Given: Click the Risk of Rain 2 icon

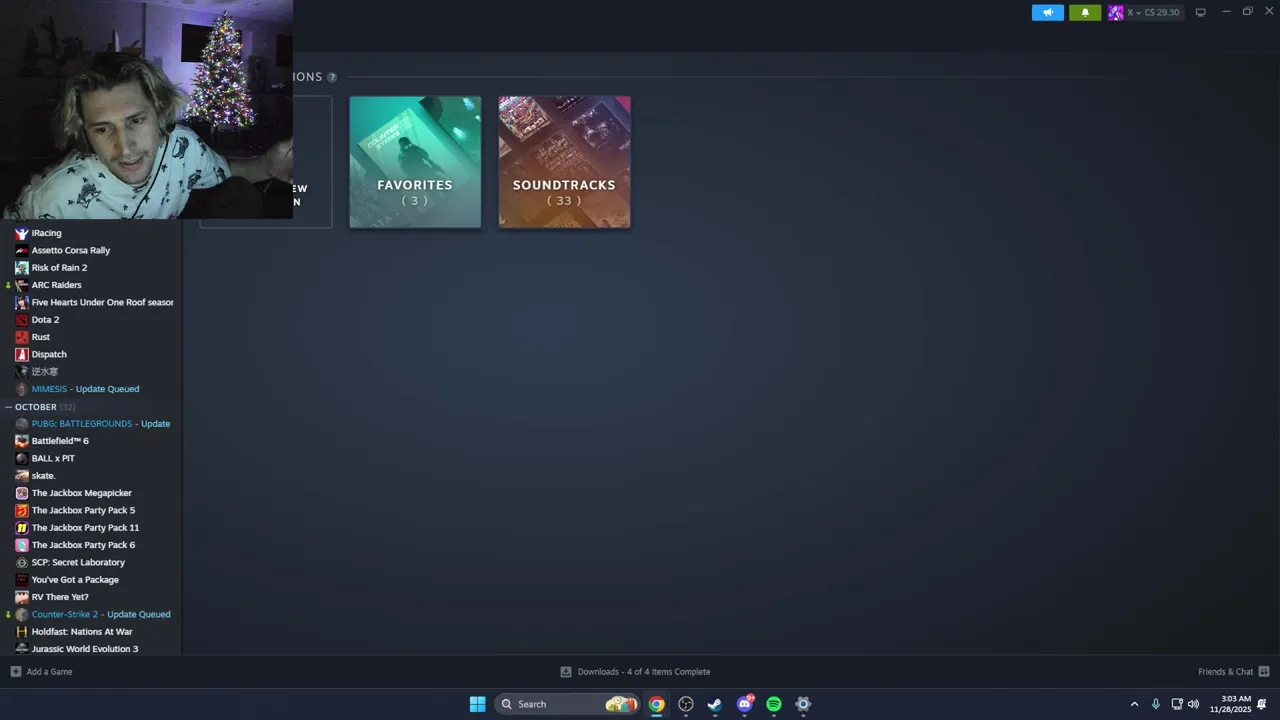Looking at the screenshot, I should (x=22, y=268).
